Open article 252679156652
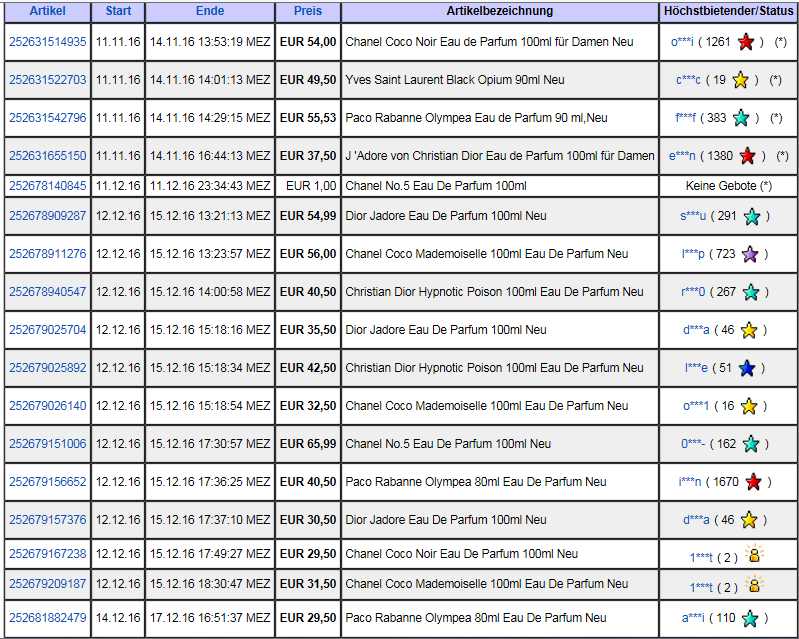Viewport: 799px width, 639px height. (x=48, y=482)
